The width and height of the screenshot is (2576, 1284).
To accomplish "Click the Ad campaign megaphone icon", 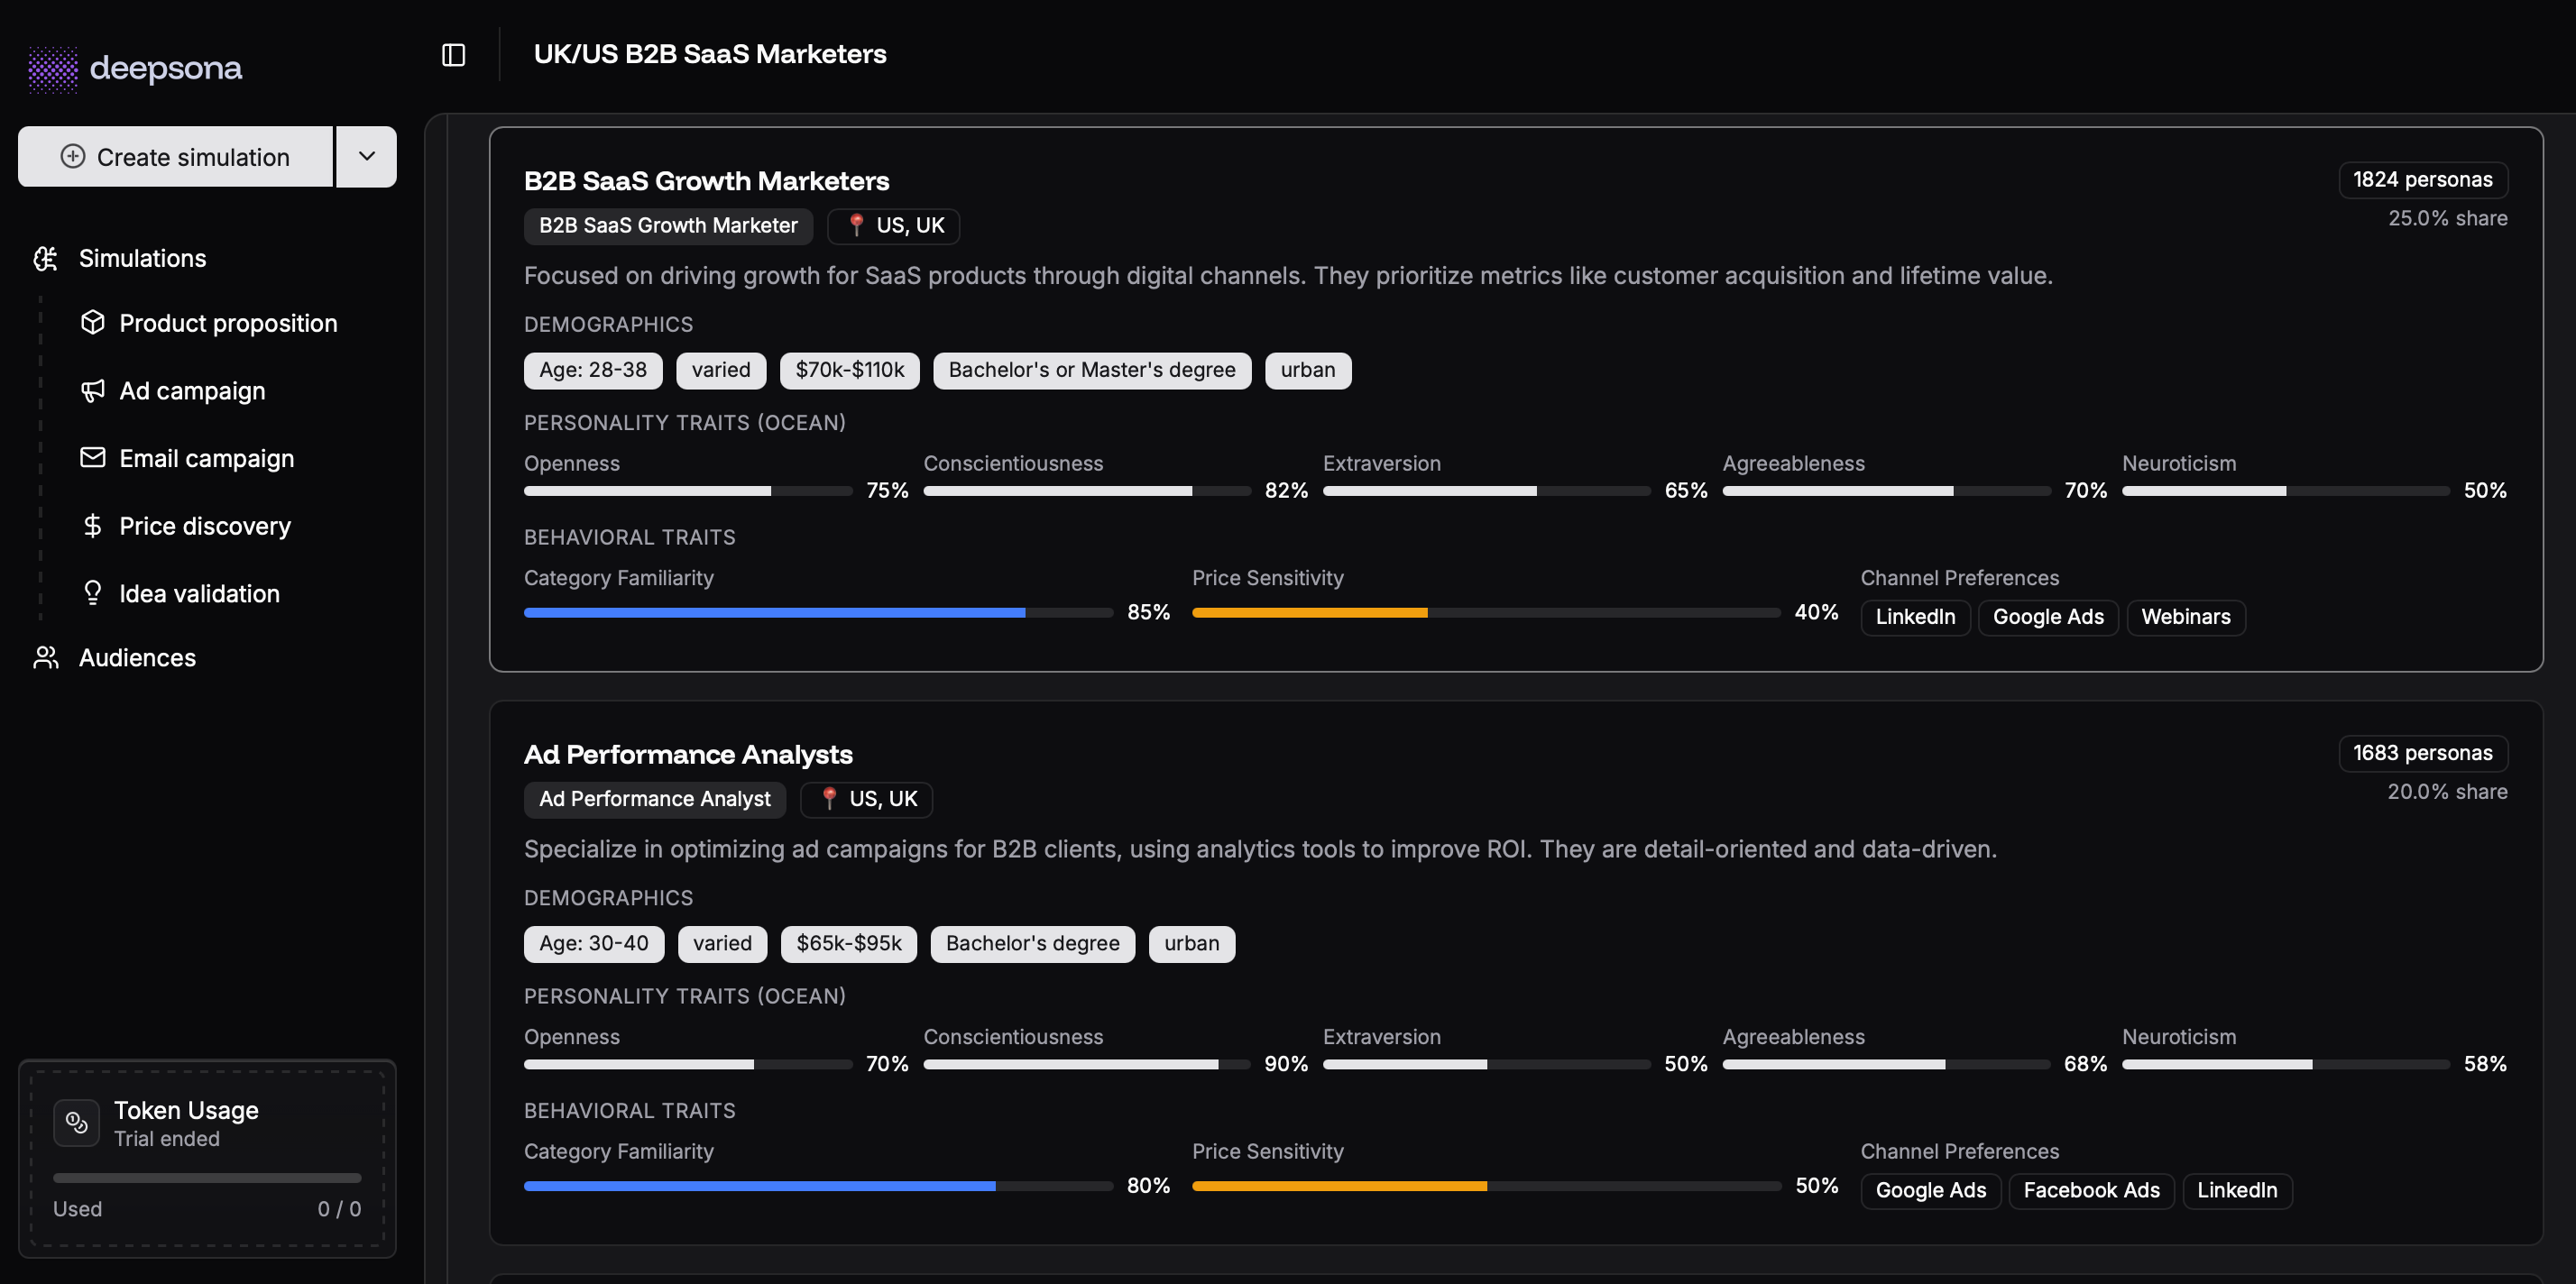I will (x=93, y=390).
